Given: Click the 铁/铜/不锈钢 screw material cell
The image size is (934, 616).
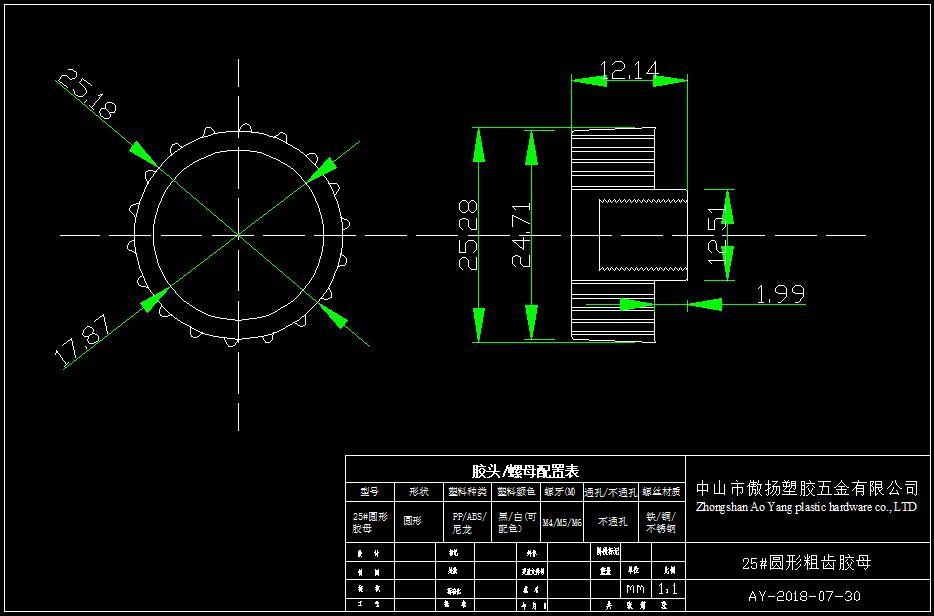Looking at the screenshot, I should tap(662, 522).
